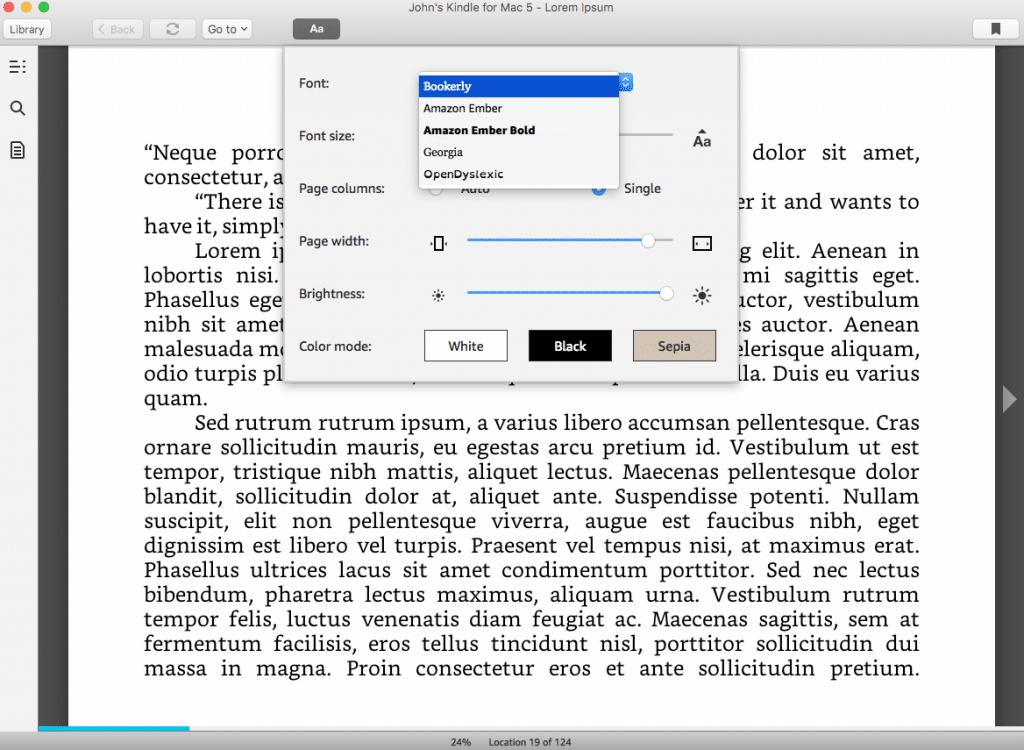Click the right arrow to turn the page
1024x750 pixels.
coord(1009,398)
